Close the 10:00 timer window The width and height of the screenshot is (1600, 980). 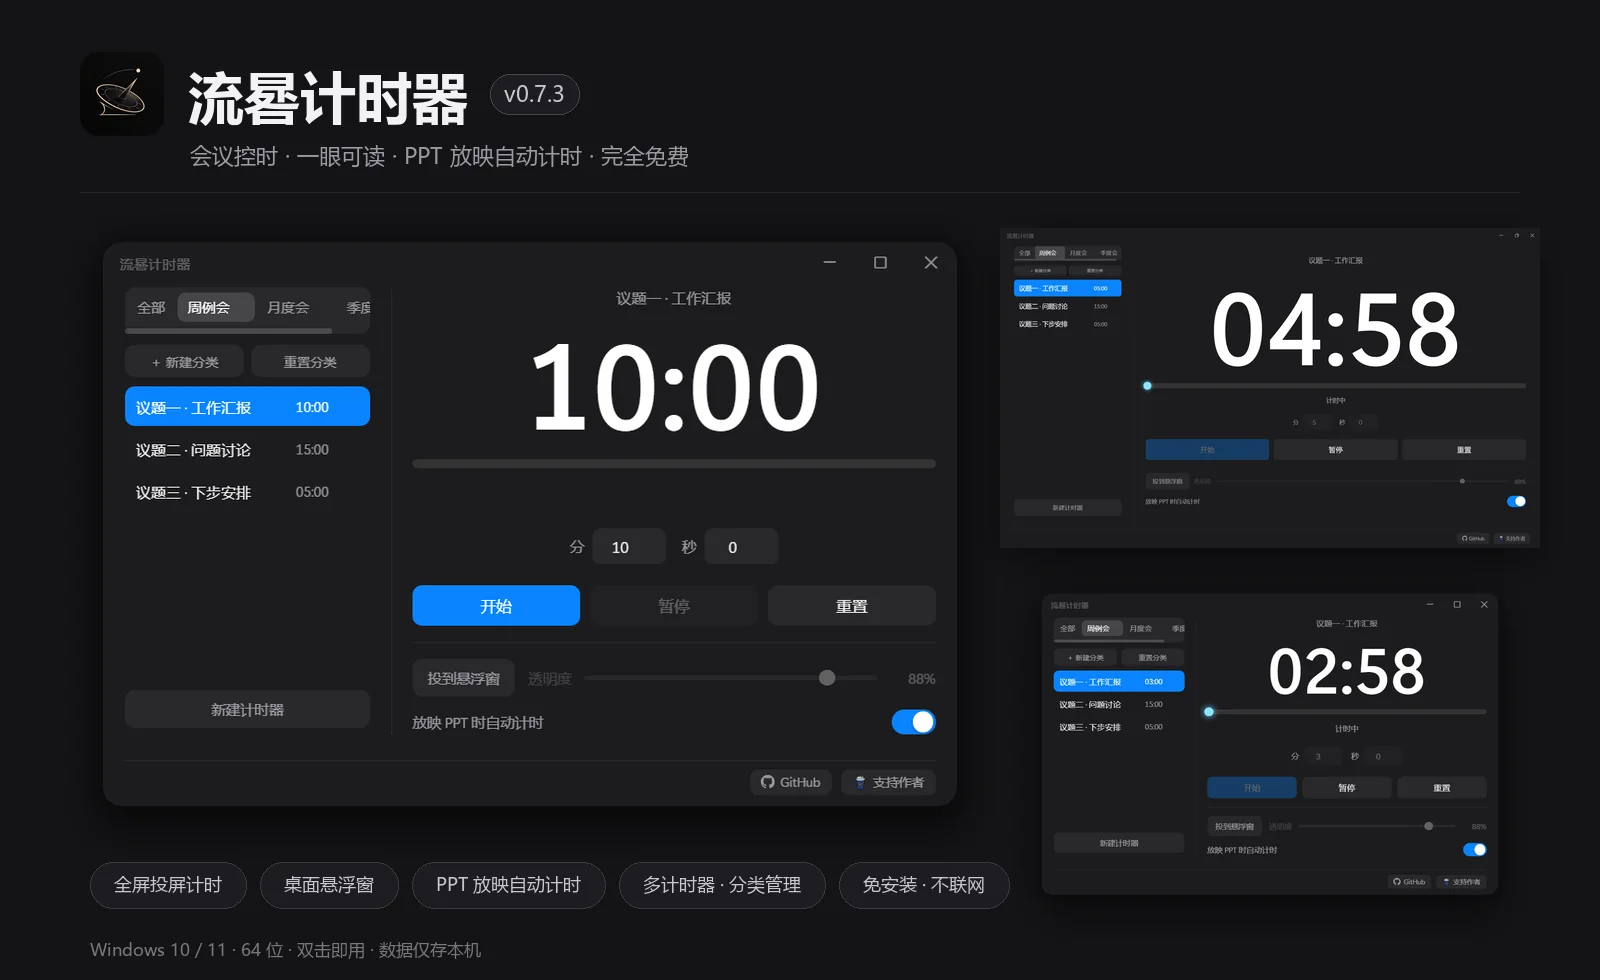tap(931, 262)
